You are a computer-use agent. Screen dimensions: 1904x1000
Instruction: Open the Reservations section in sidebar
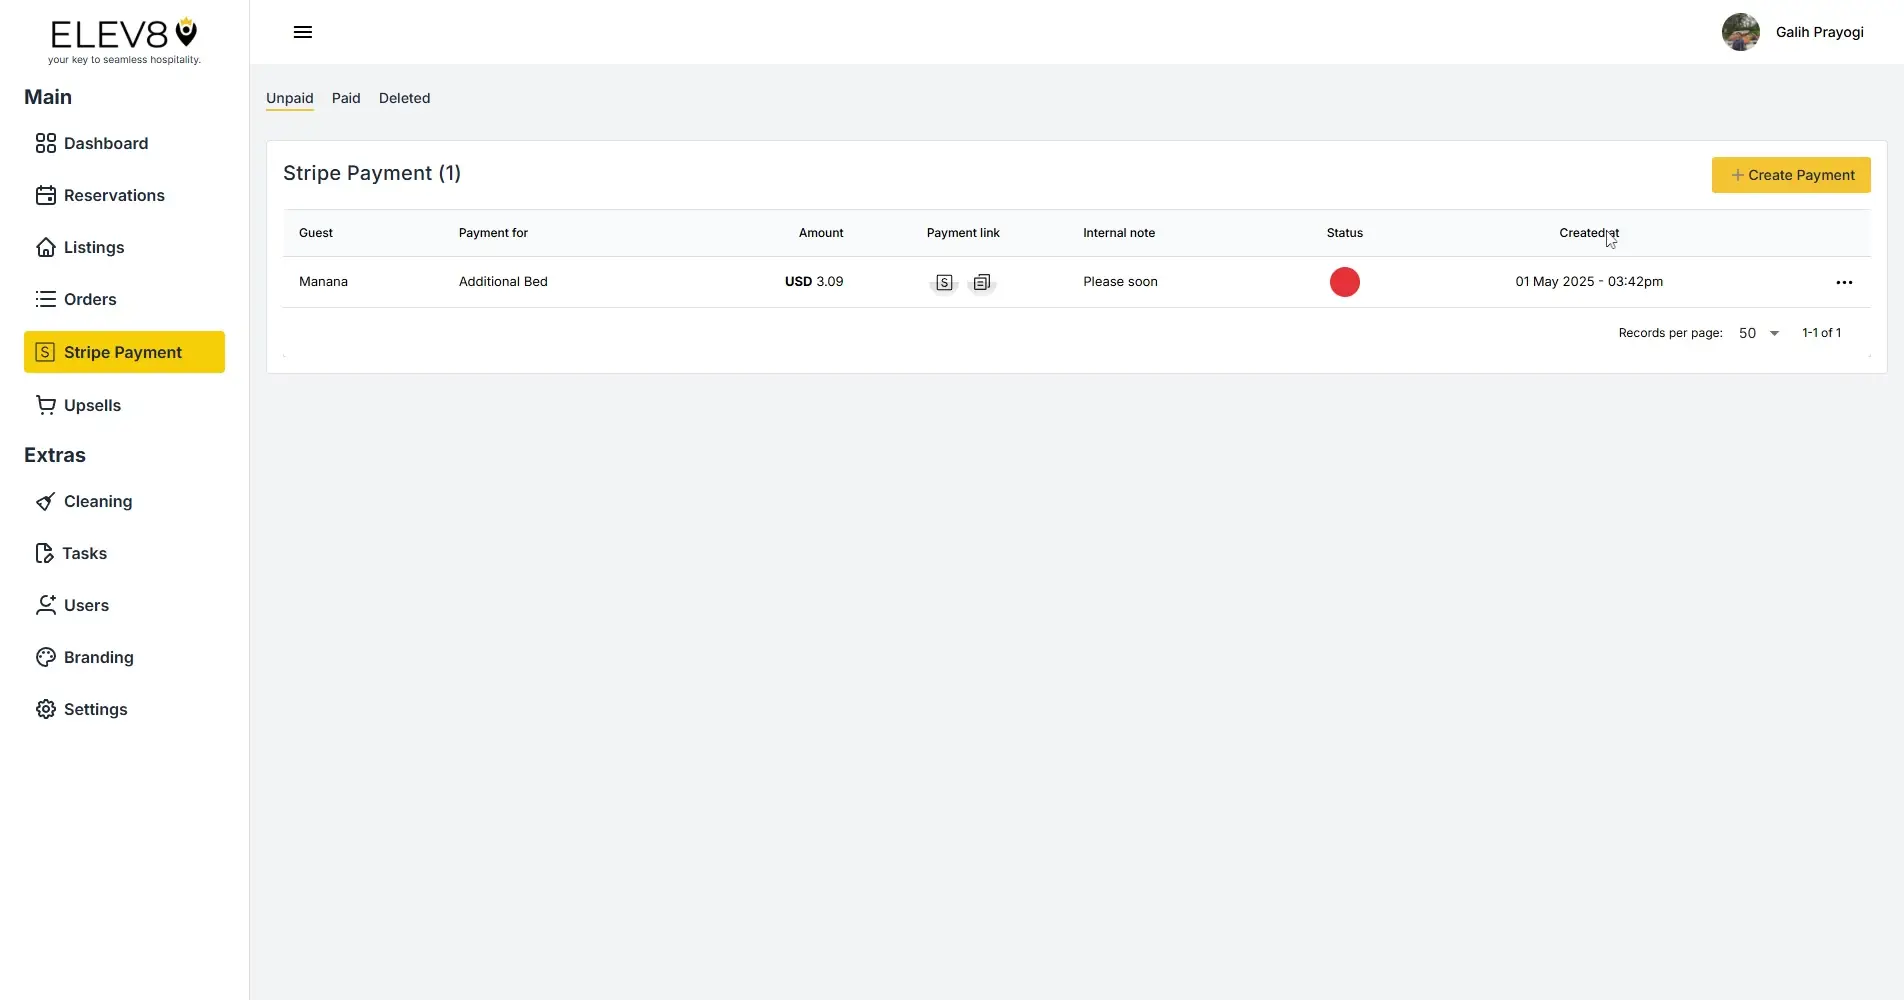[x=114, y=195]
